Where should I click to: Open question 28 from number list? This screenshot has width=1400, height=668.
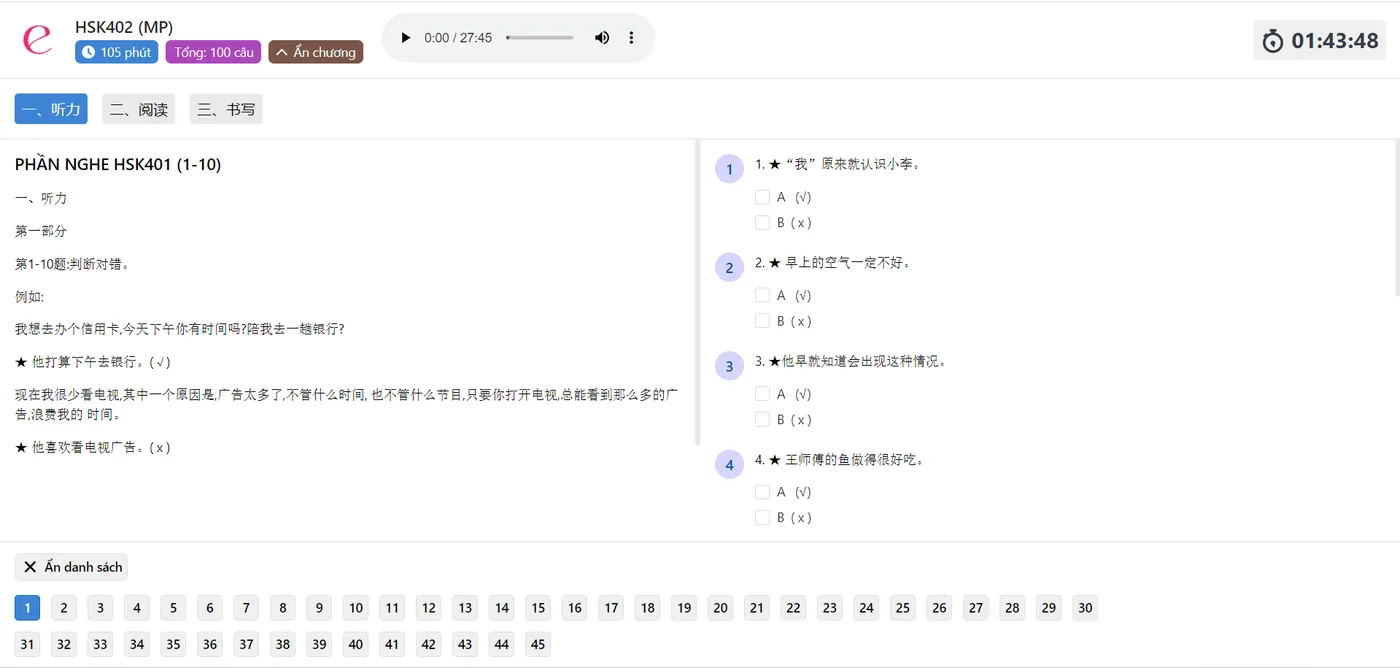tap(1012, 608)
